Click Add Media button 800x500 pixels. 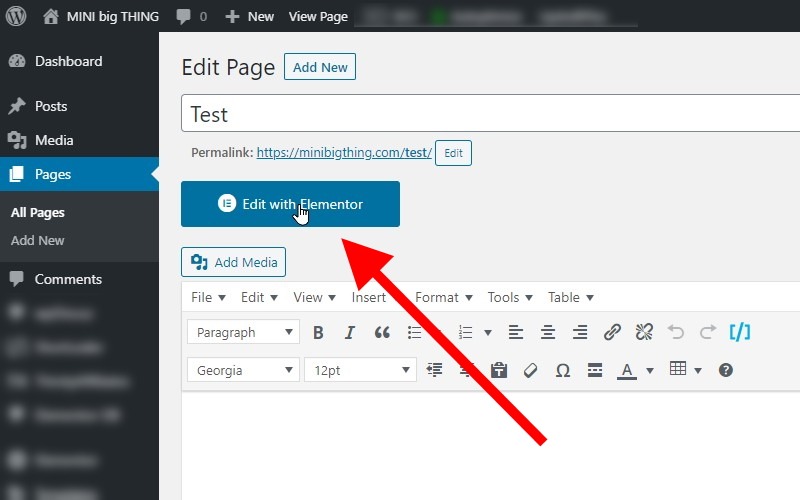click(x=233, y=262)
